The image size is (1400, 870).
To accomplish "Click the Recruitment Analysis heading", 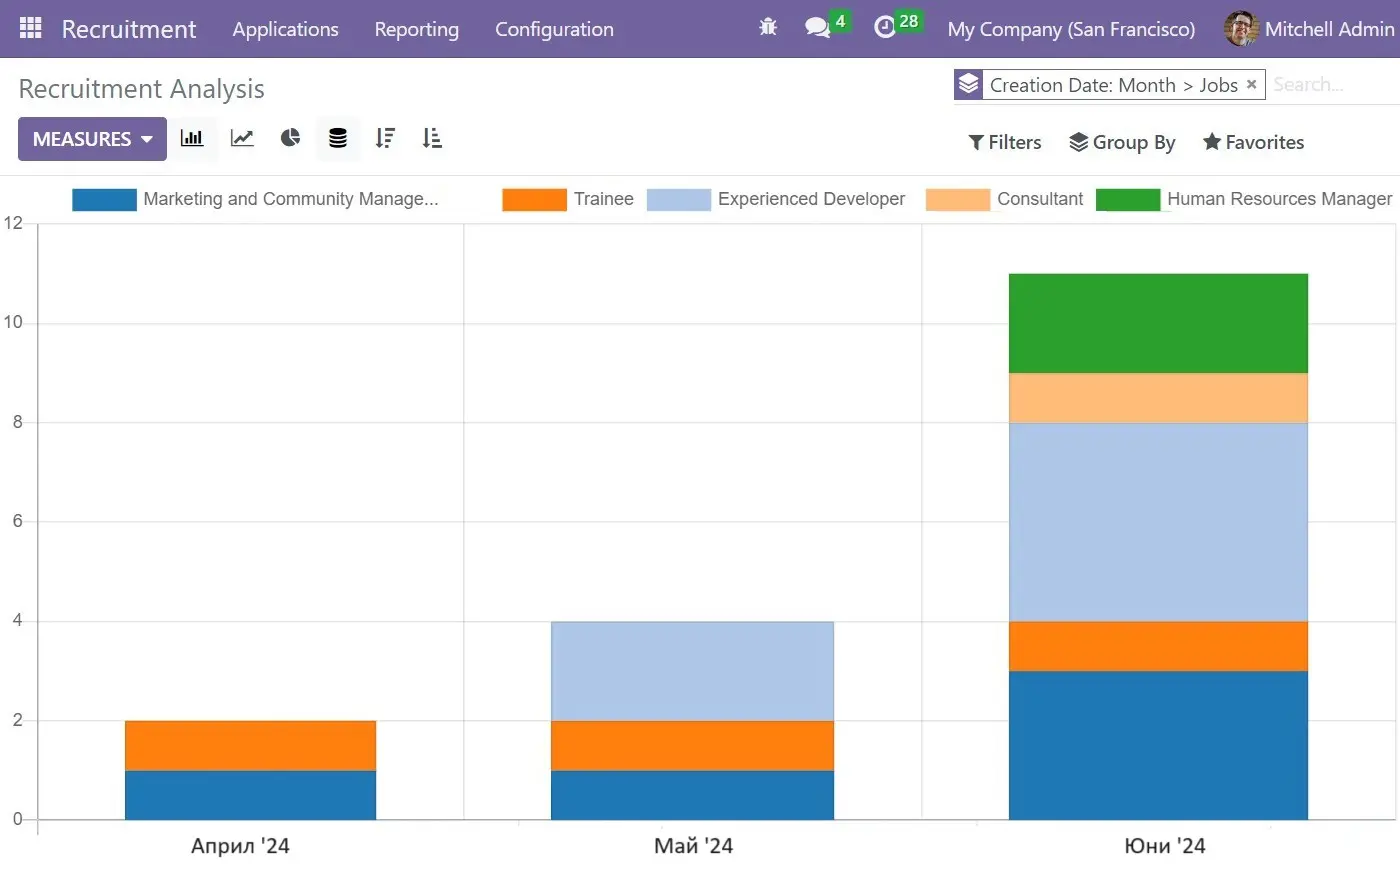I will [141, 89].
